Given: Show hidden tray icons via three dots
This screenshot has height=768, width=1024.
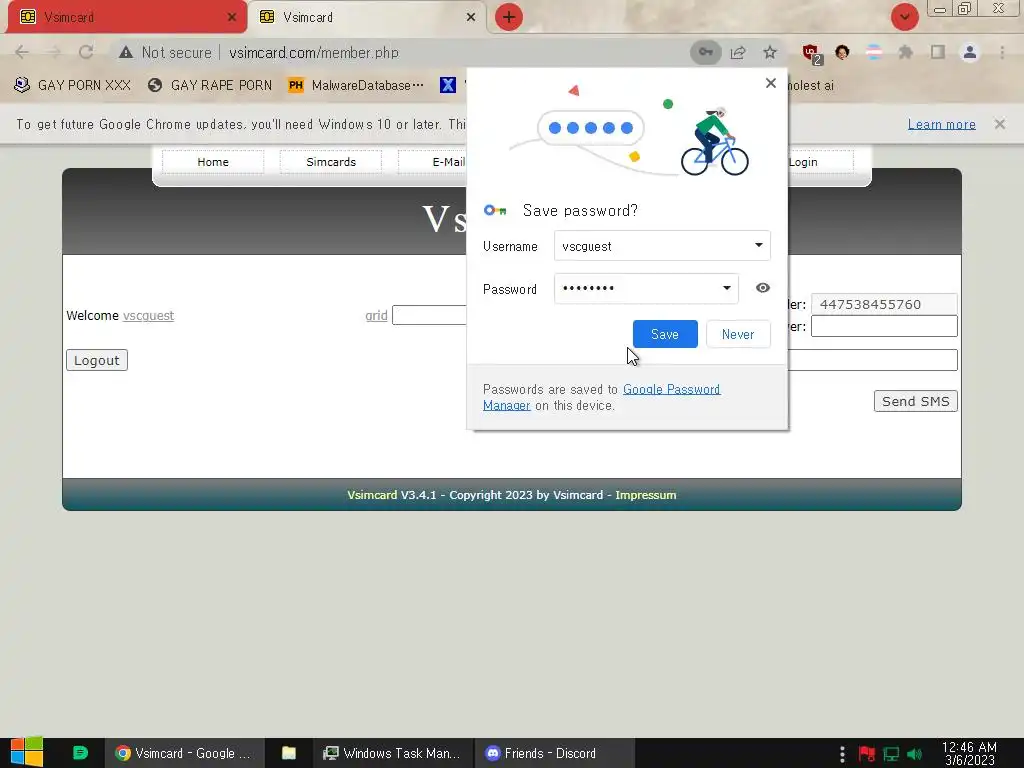Looking at the screenshot, I should pyautogui.click(x=842, y=754).
